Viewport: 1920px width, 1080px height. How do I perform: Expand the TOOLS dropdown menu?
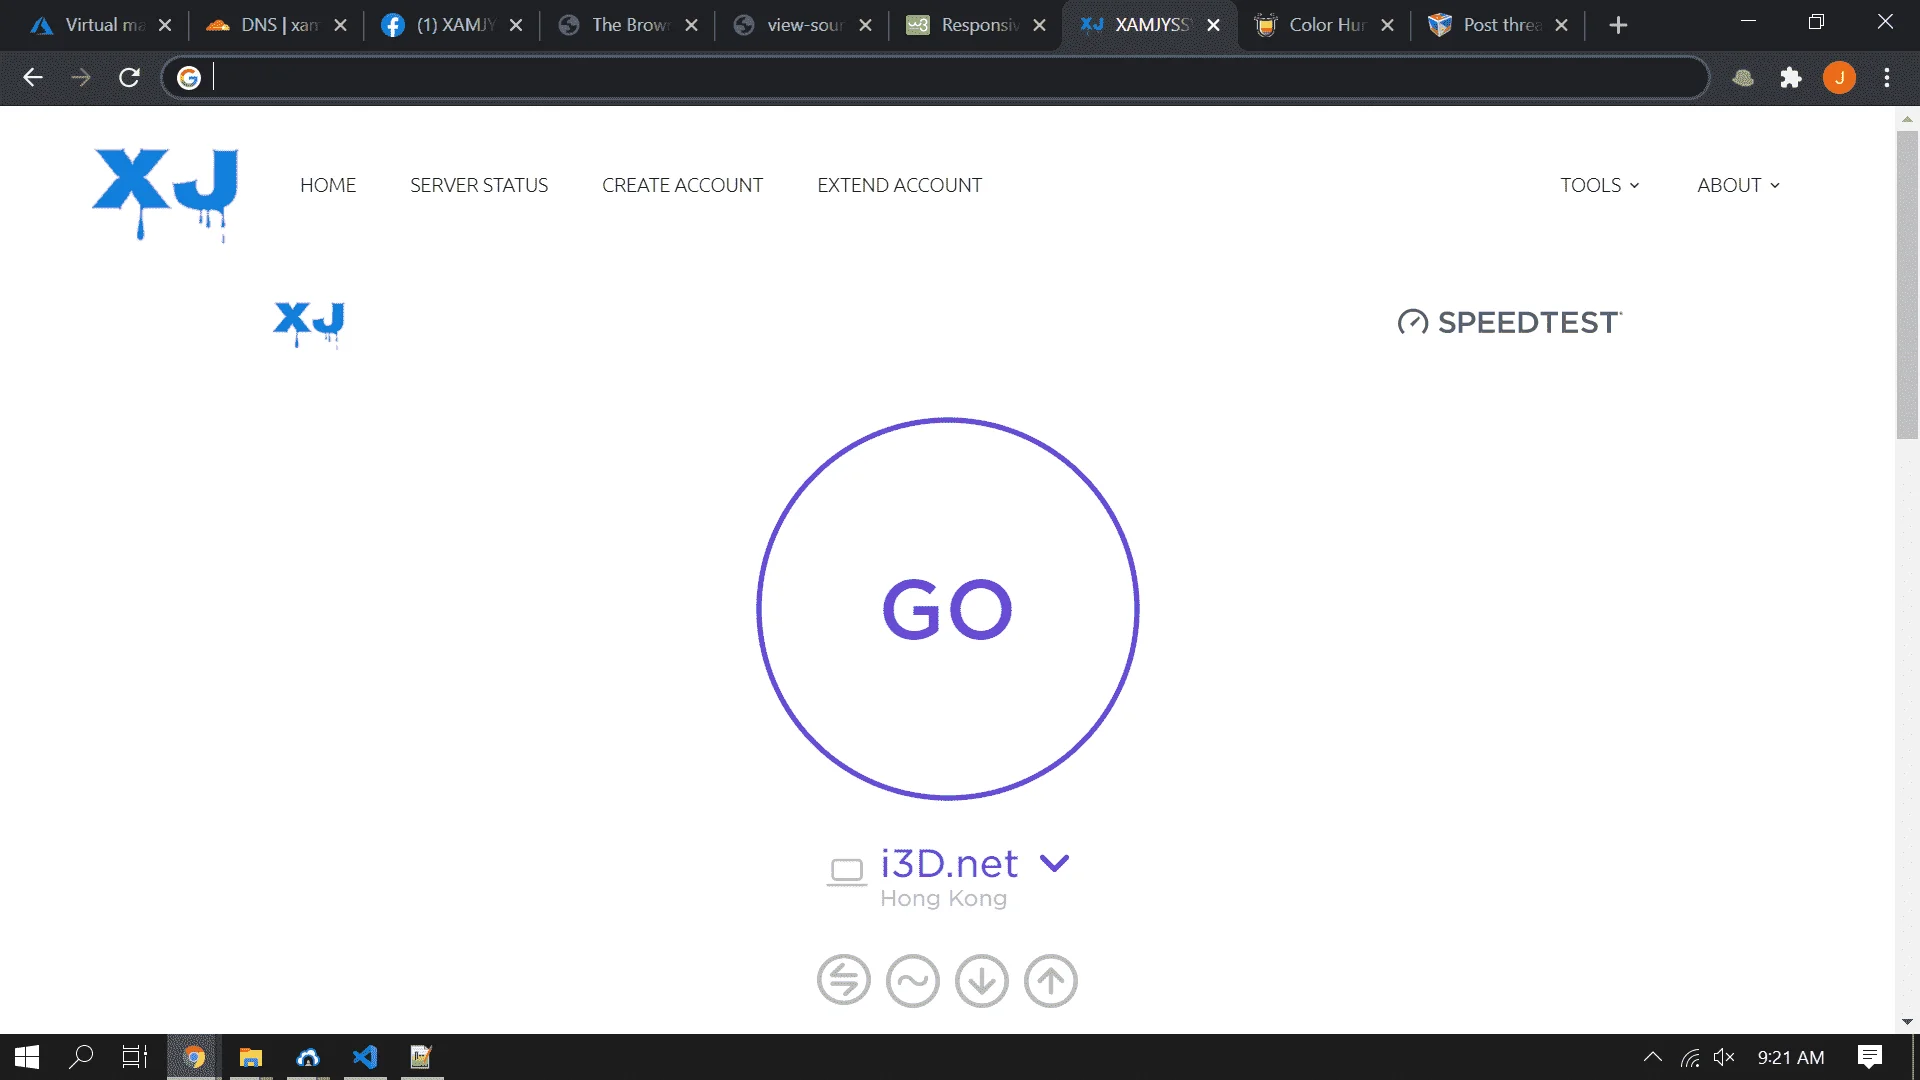point(1600,185)
